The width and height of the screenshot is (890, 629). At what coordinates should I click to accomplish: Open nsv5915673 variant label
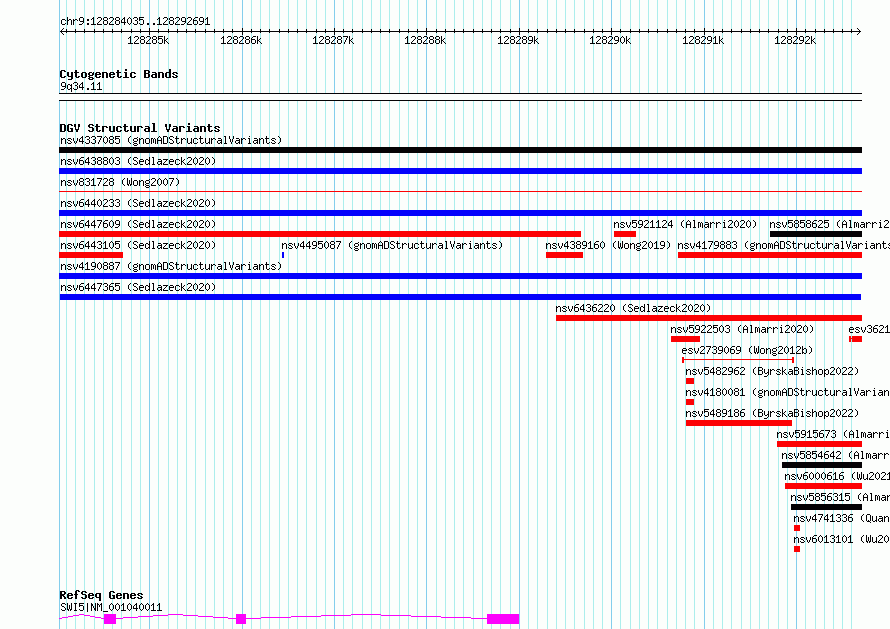pyautogui.click(x=833, y=434)
